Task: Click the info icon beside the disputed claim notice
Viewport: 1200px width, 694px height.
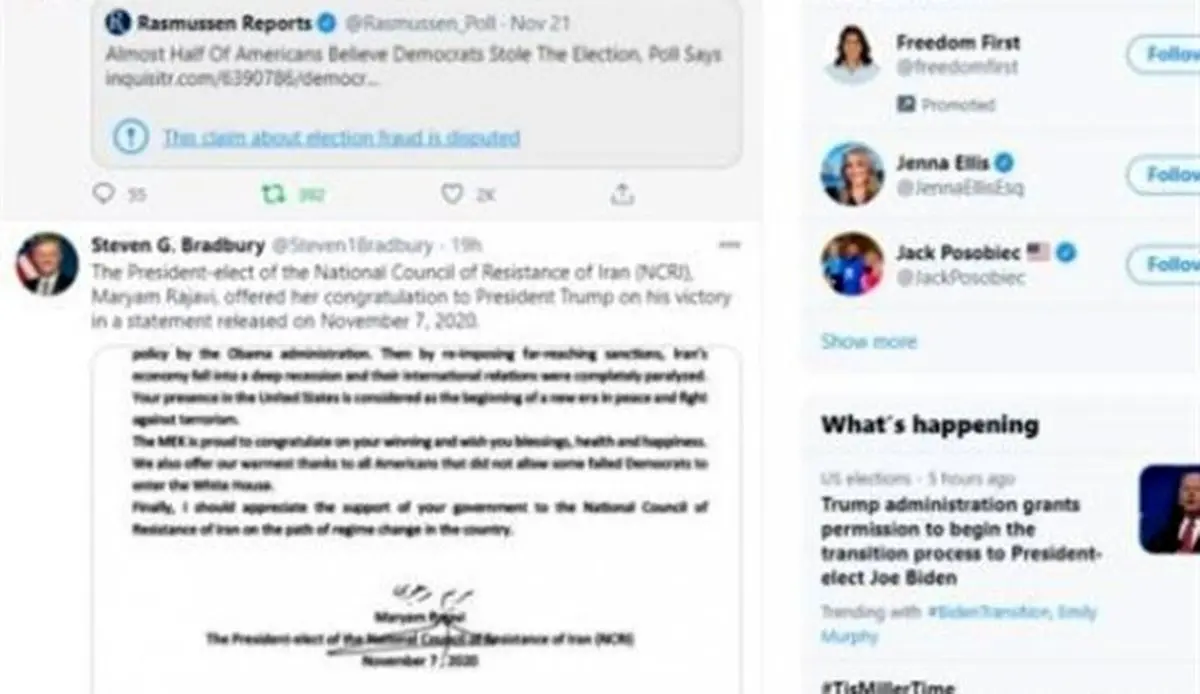Action: point(130,137)
